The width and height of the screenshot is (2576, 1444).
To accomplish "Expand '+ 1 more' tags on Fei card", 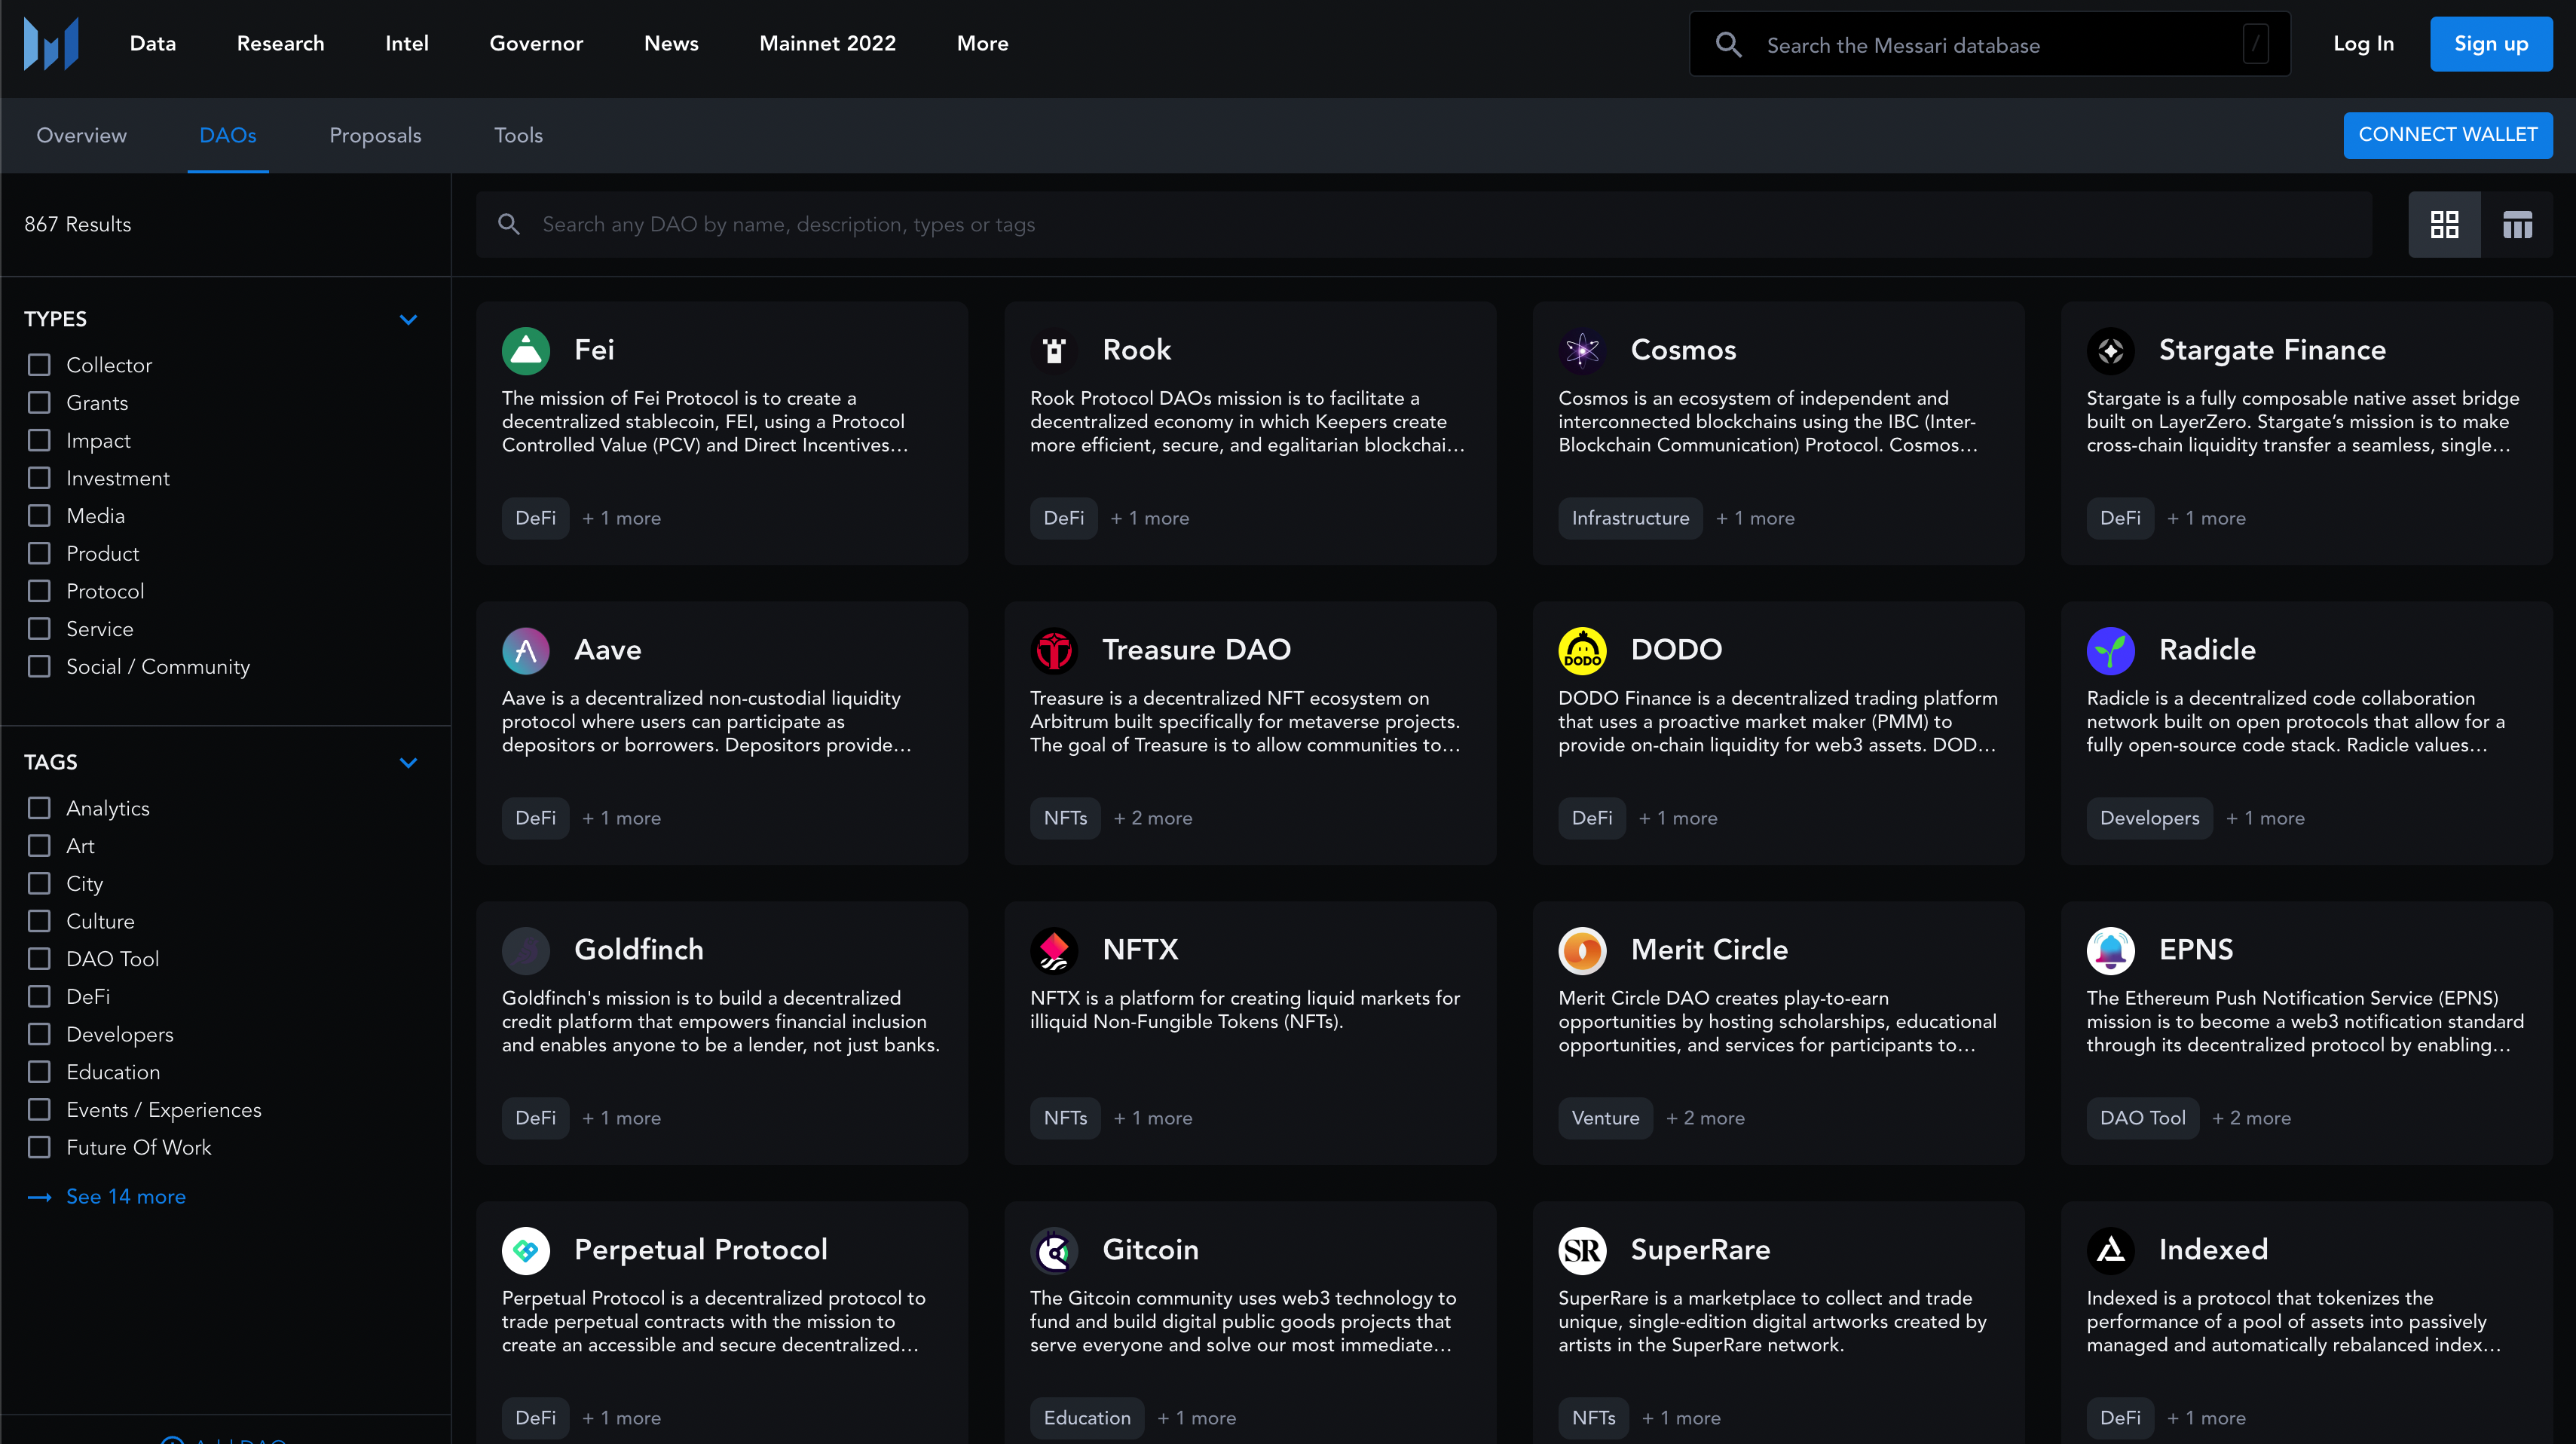I will click(621, 518).
